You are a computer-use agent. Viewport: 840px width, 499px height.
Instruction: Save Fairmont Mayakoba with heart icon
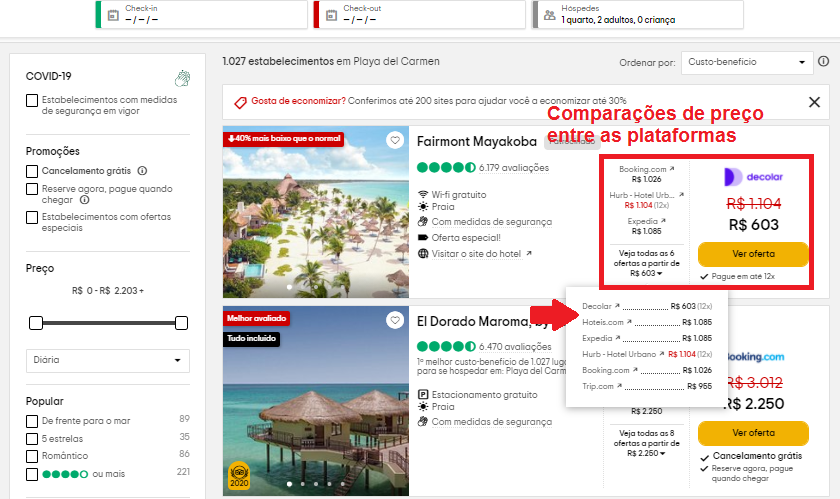395,140
